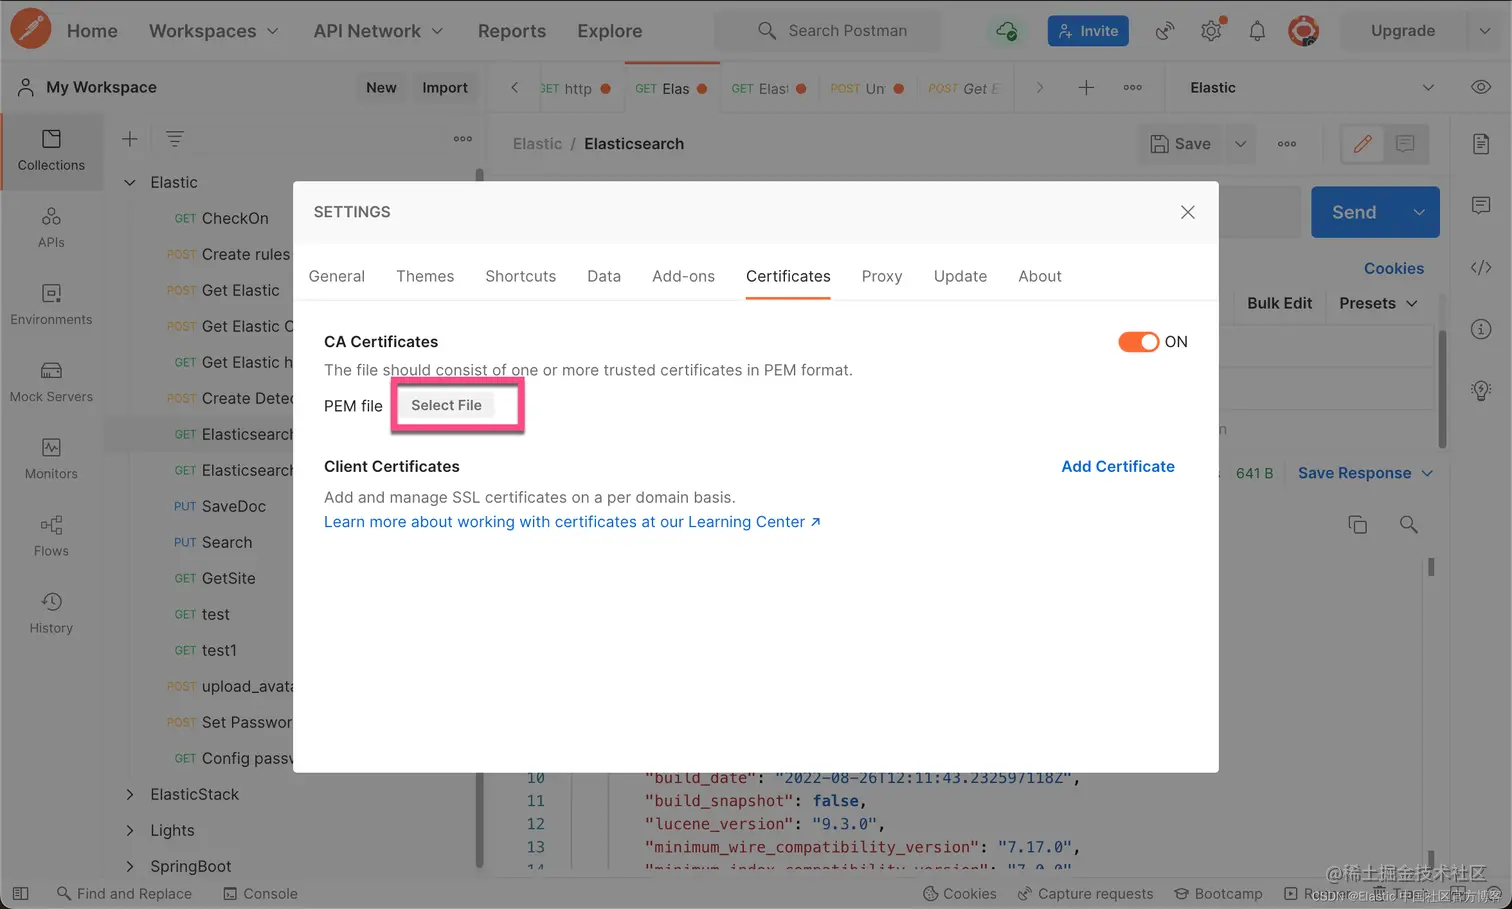Open a new request tab with plus
The image size is (1512, 909).
coord(1086,88)
